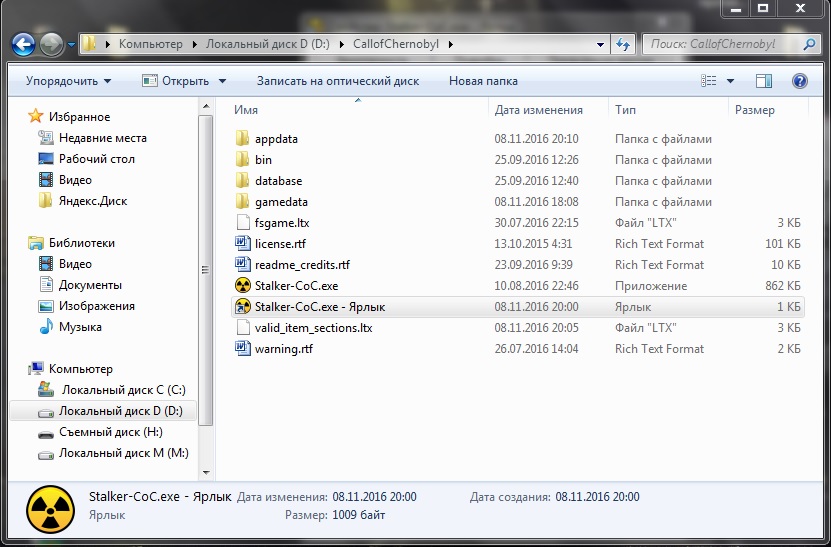Open 'Недавние места' in the sidebar
The width and height of the screenshot is (831, 547).
click(103, 138)
